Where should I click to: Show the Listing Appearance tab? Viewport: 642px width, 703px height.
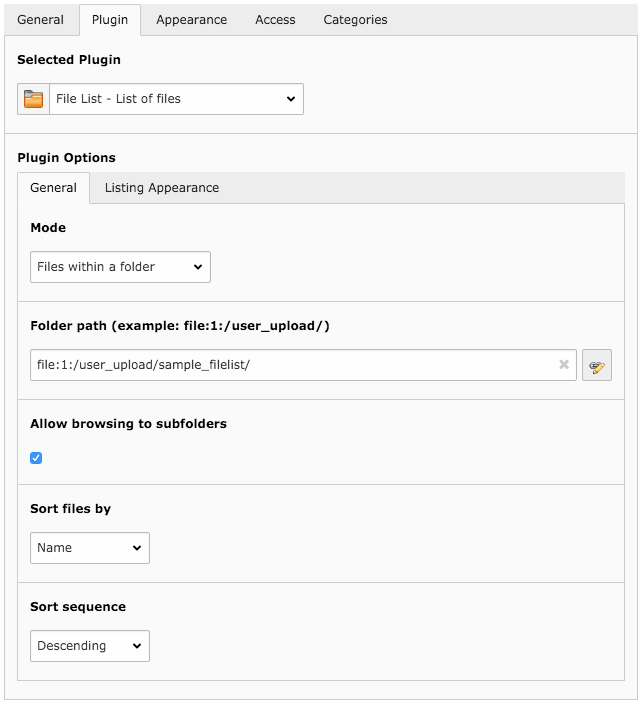[x=162, y=188]
